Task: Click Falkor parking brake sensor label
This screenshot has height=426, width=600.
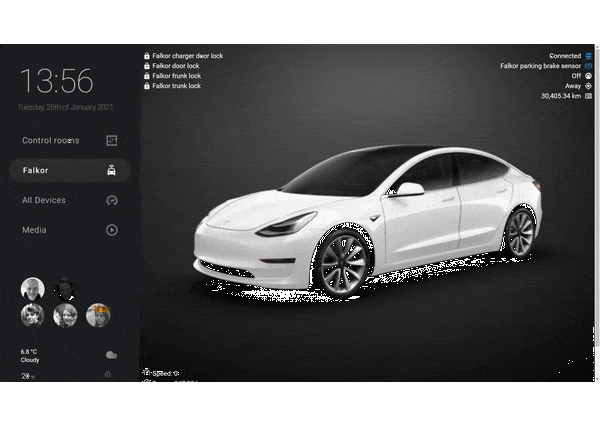Action: pyautogui.click(x=540, y=66)
